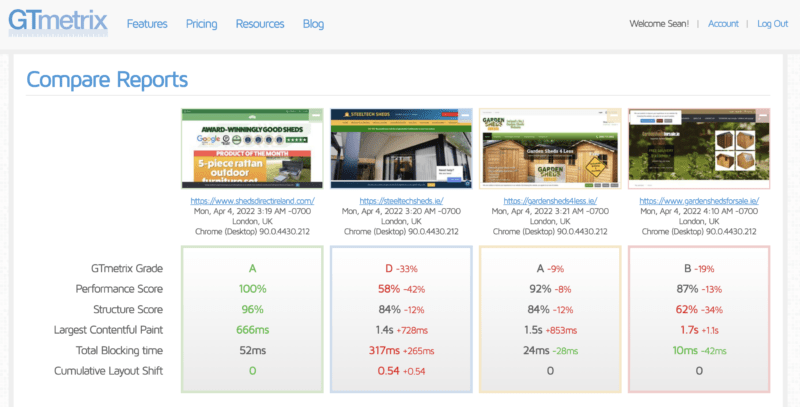
Task: Click the '92%' performance score
Action: 540,289
